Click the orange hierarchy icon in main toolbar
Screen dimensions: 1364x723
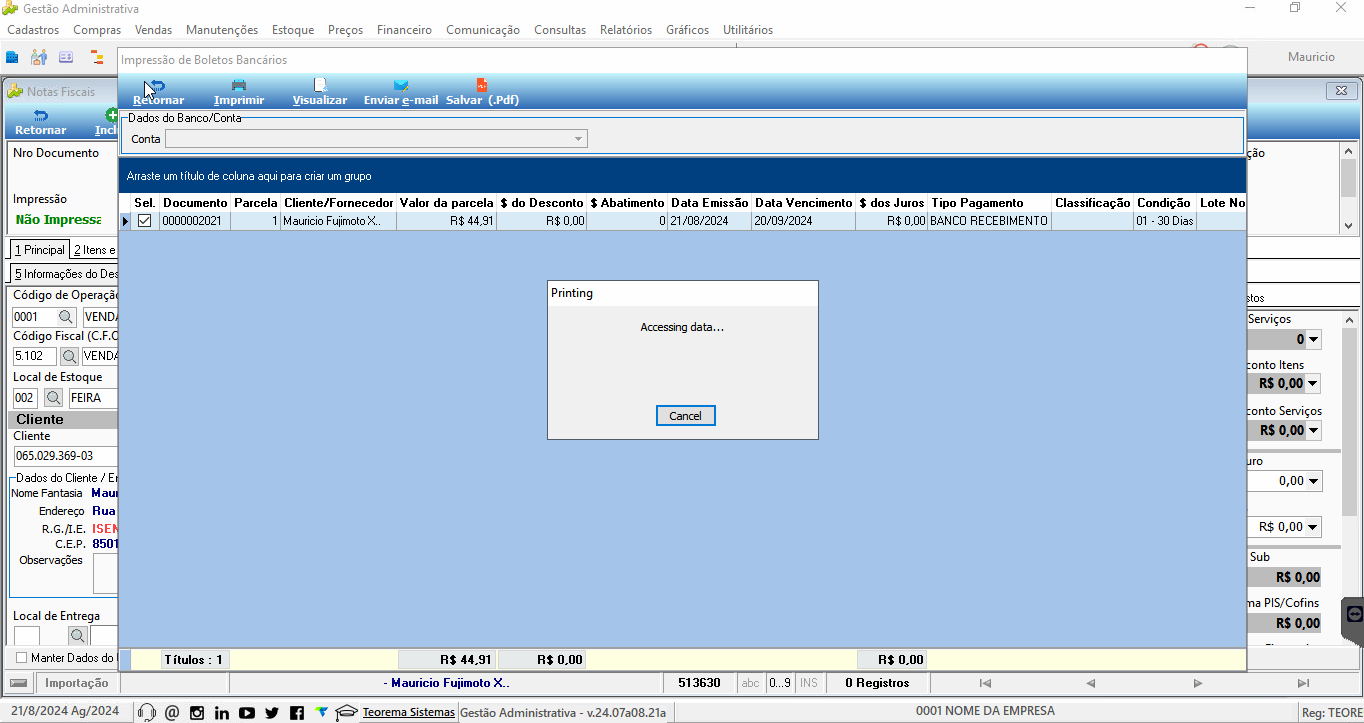click(97, 57)
